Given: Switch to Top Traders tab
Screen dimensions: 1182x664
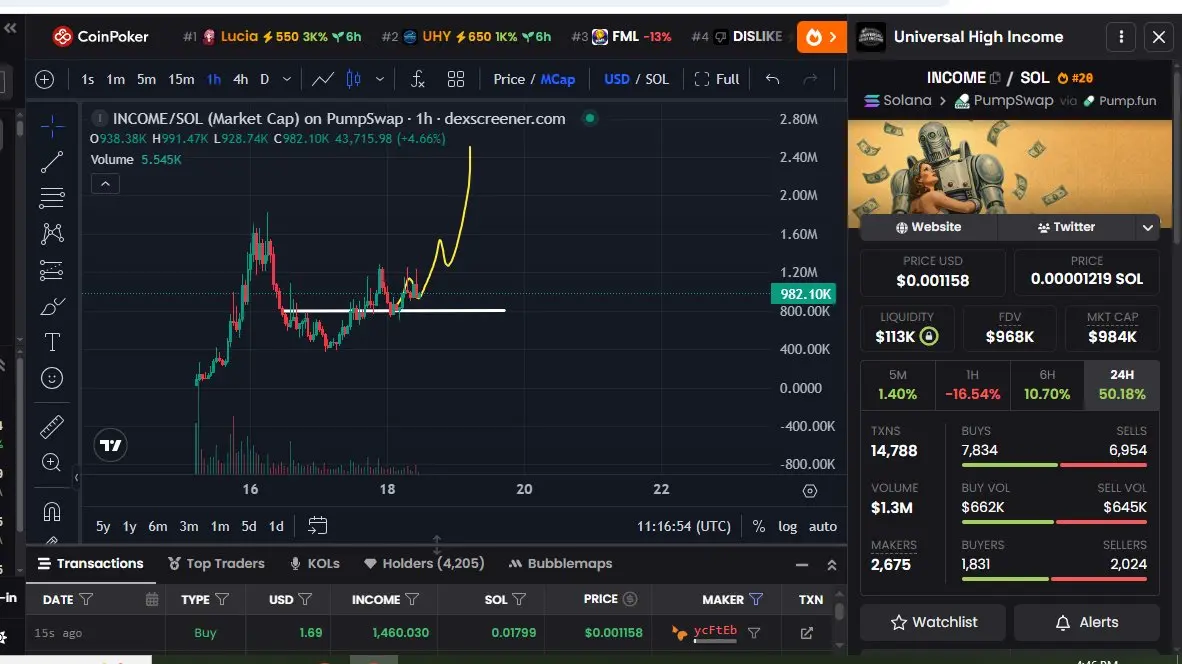Looking at the screenshot, I should tap(216, 564).
